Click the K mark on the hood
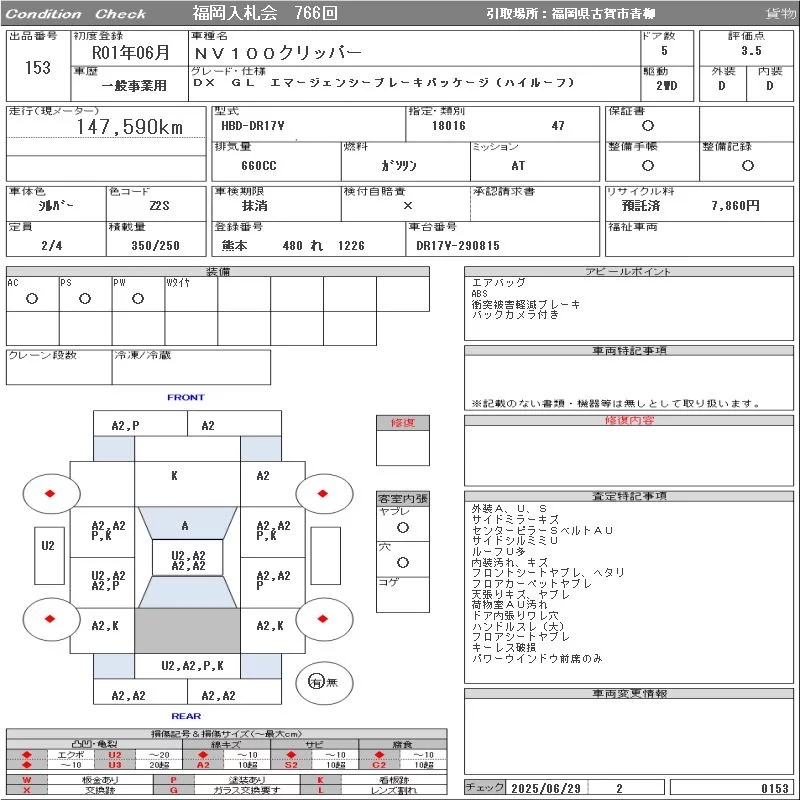Screen dimensions: 800x800 174,476
